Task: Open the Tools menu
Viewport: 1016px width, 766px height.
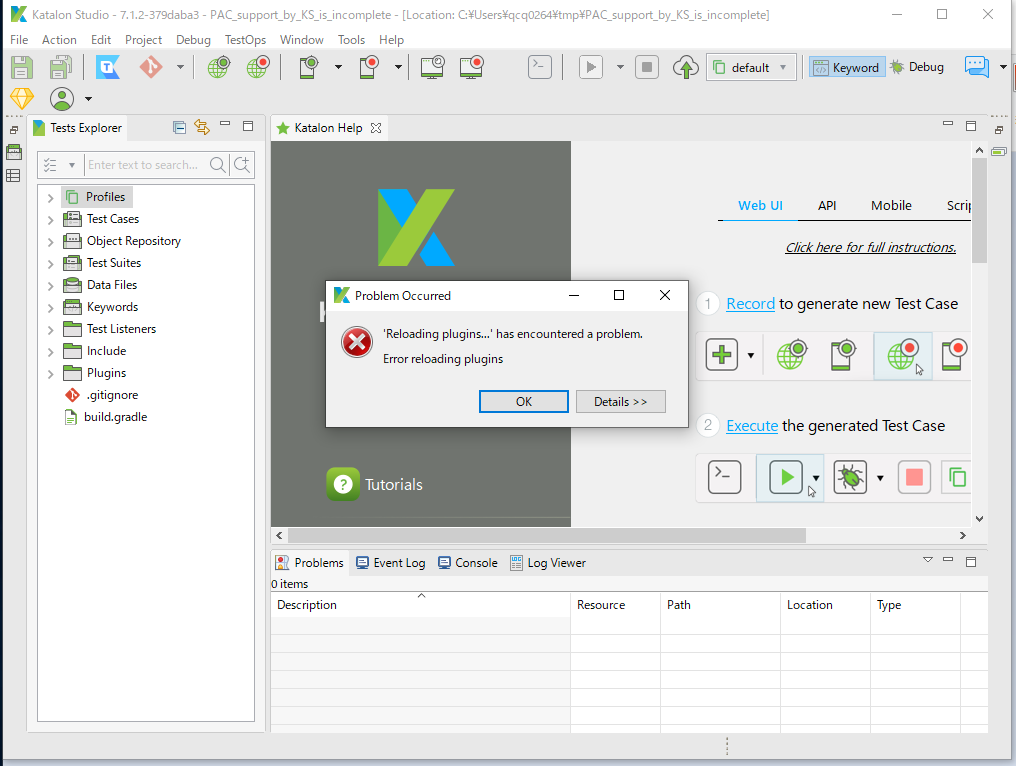Action: tap(351, 40)
